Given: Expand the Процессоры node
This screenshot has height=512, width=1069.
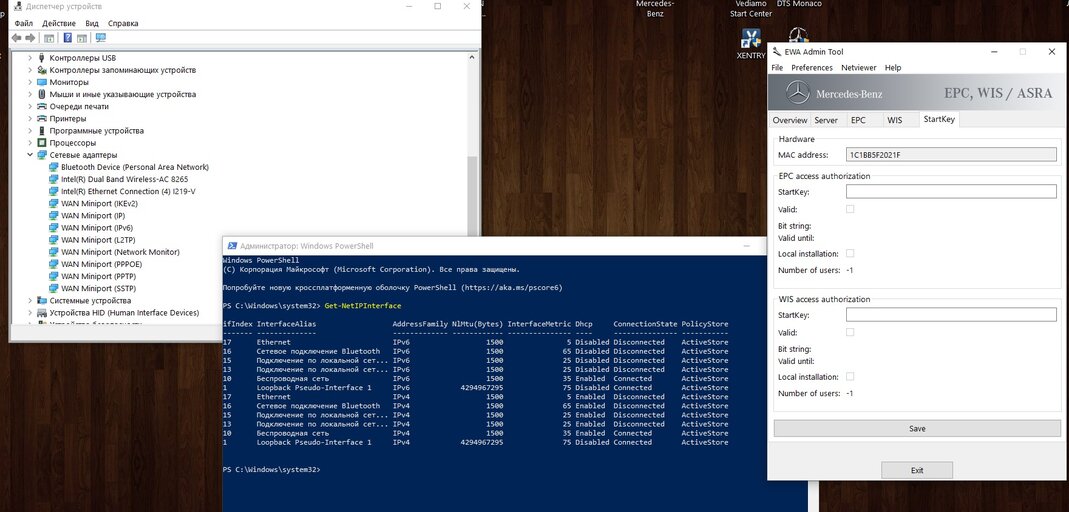Looking at the screenshot, I should [x=30, y=143].
